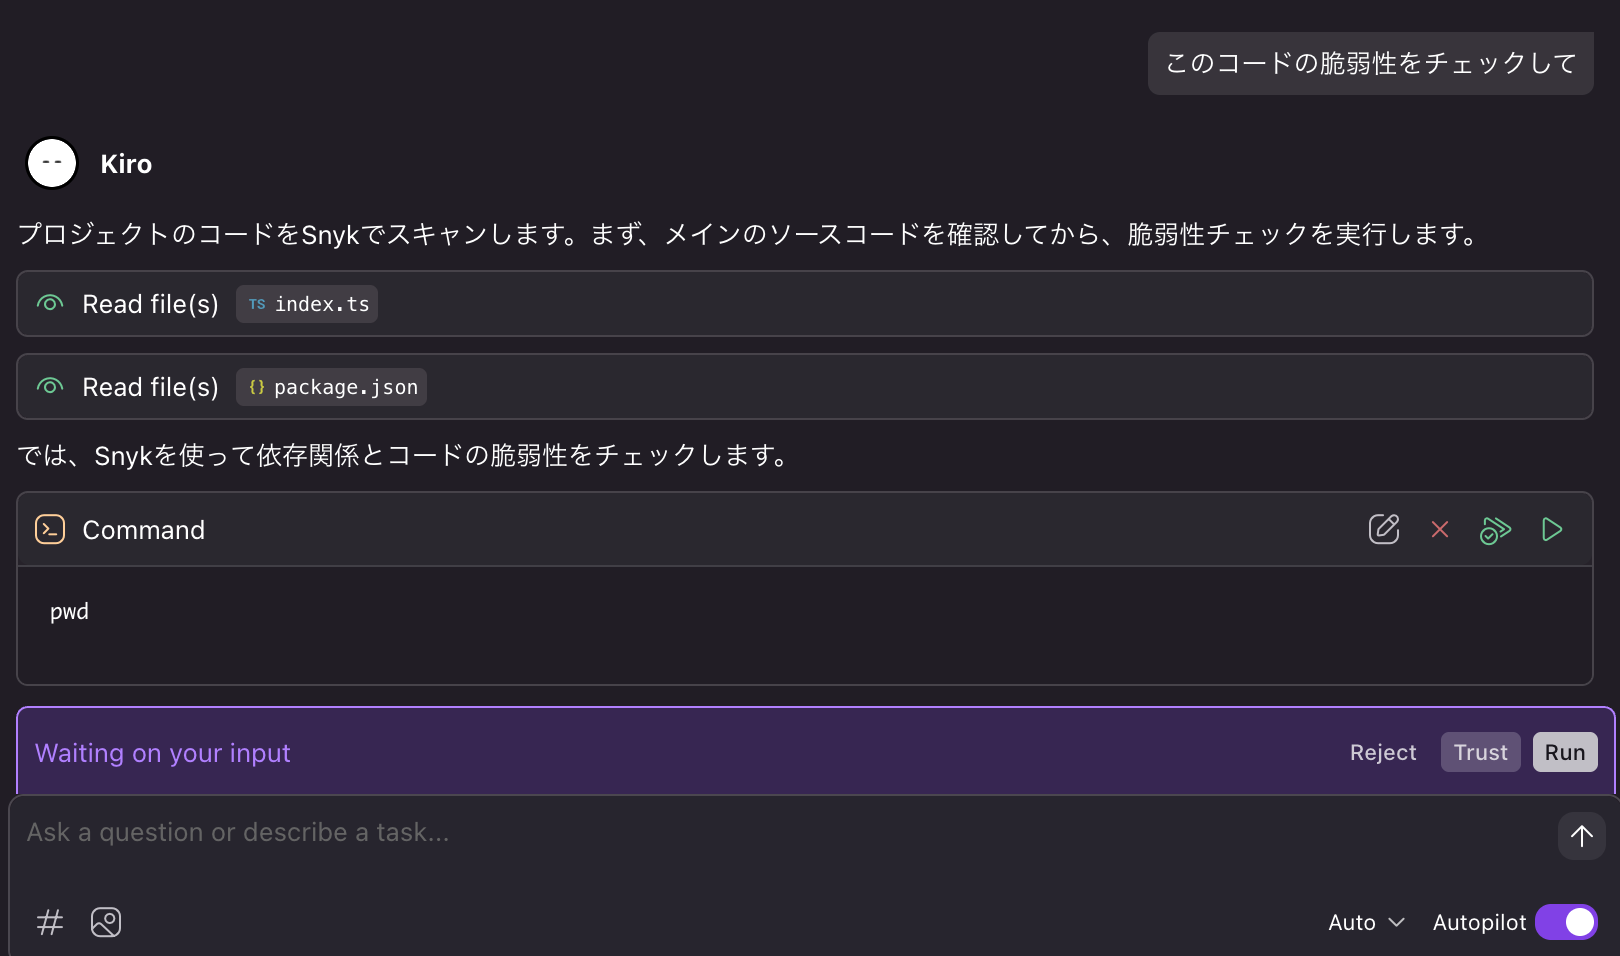1620x956 pixels.
Task: Edit the pwd command with pencil icon
Action: 1383,529
